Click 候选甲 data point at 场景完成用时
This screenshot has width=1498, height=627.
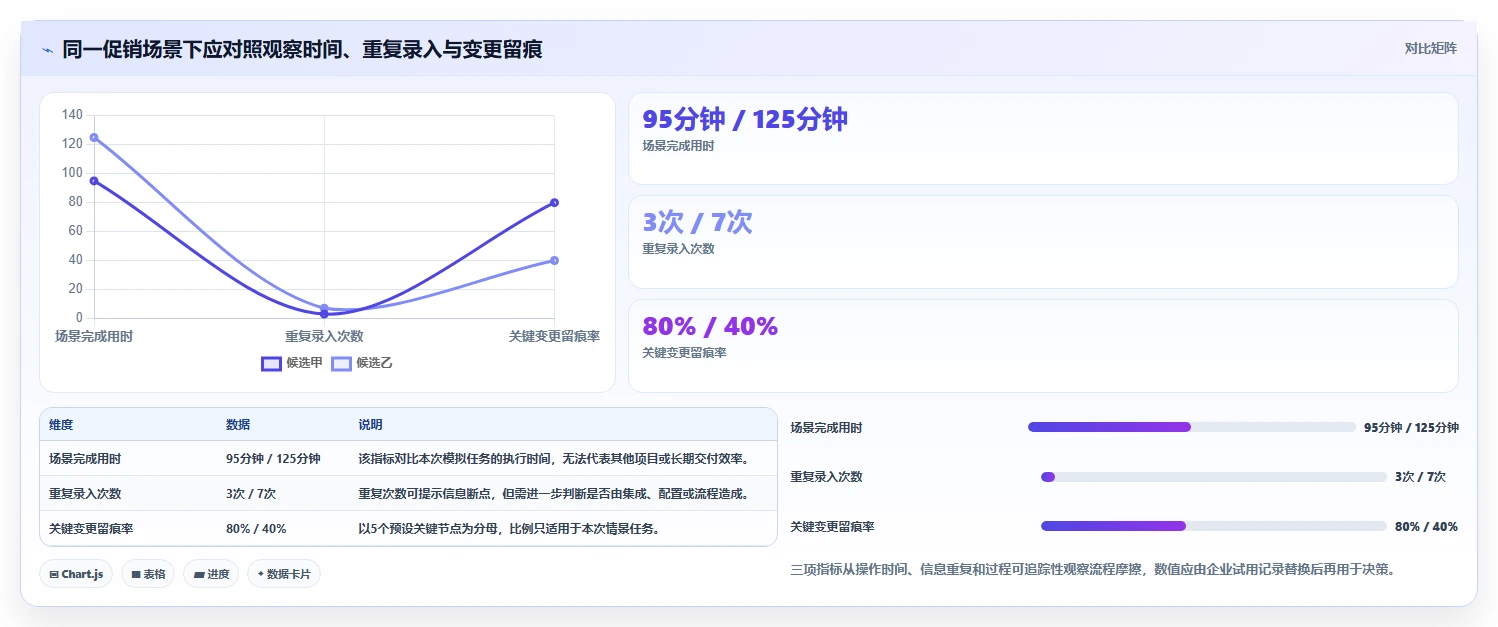point(94,181)
